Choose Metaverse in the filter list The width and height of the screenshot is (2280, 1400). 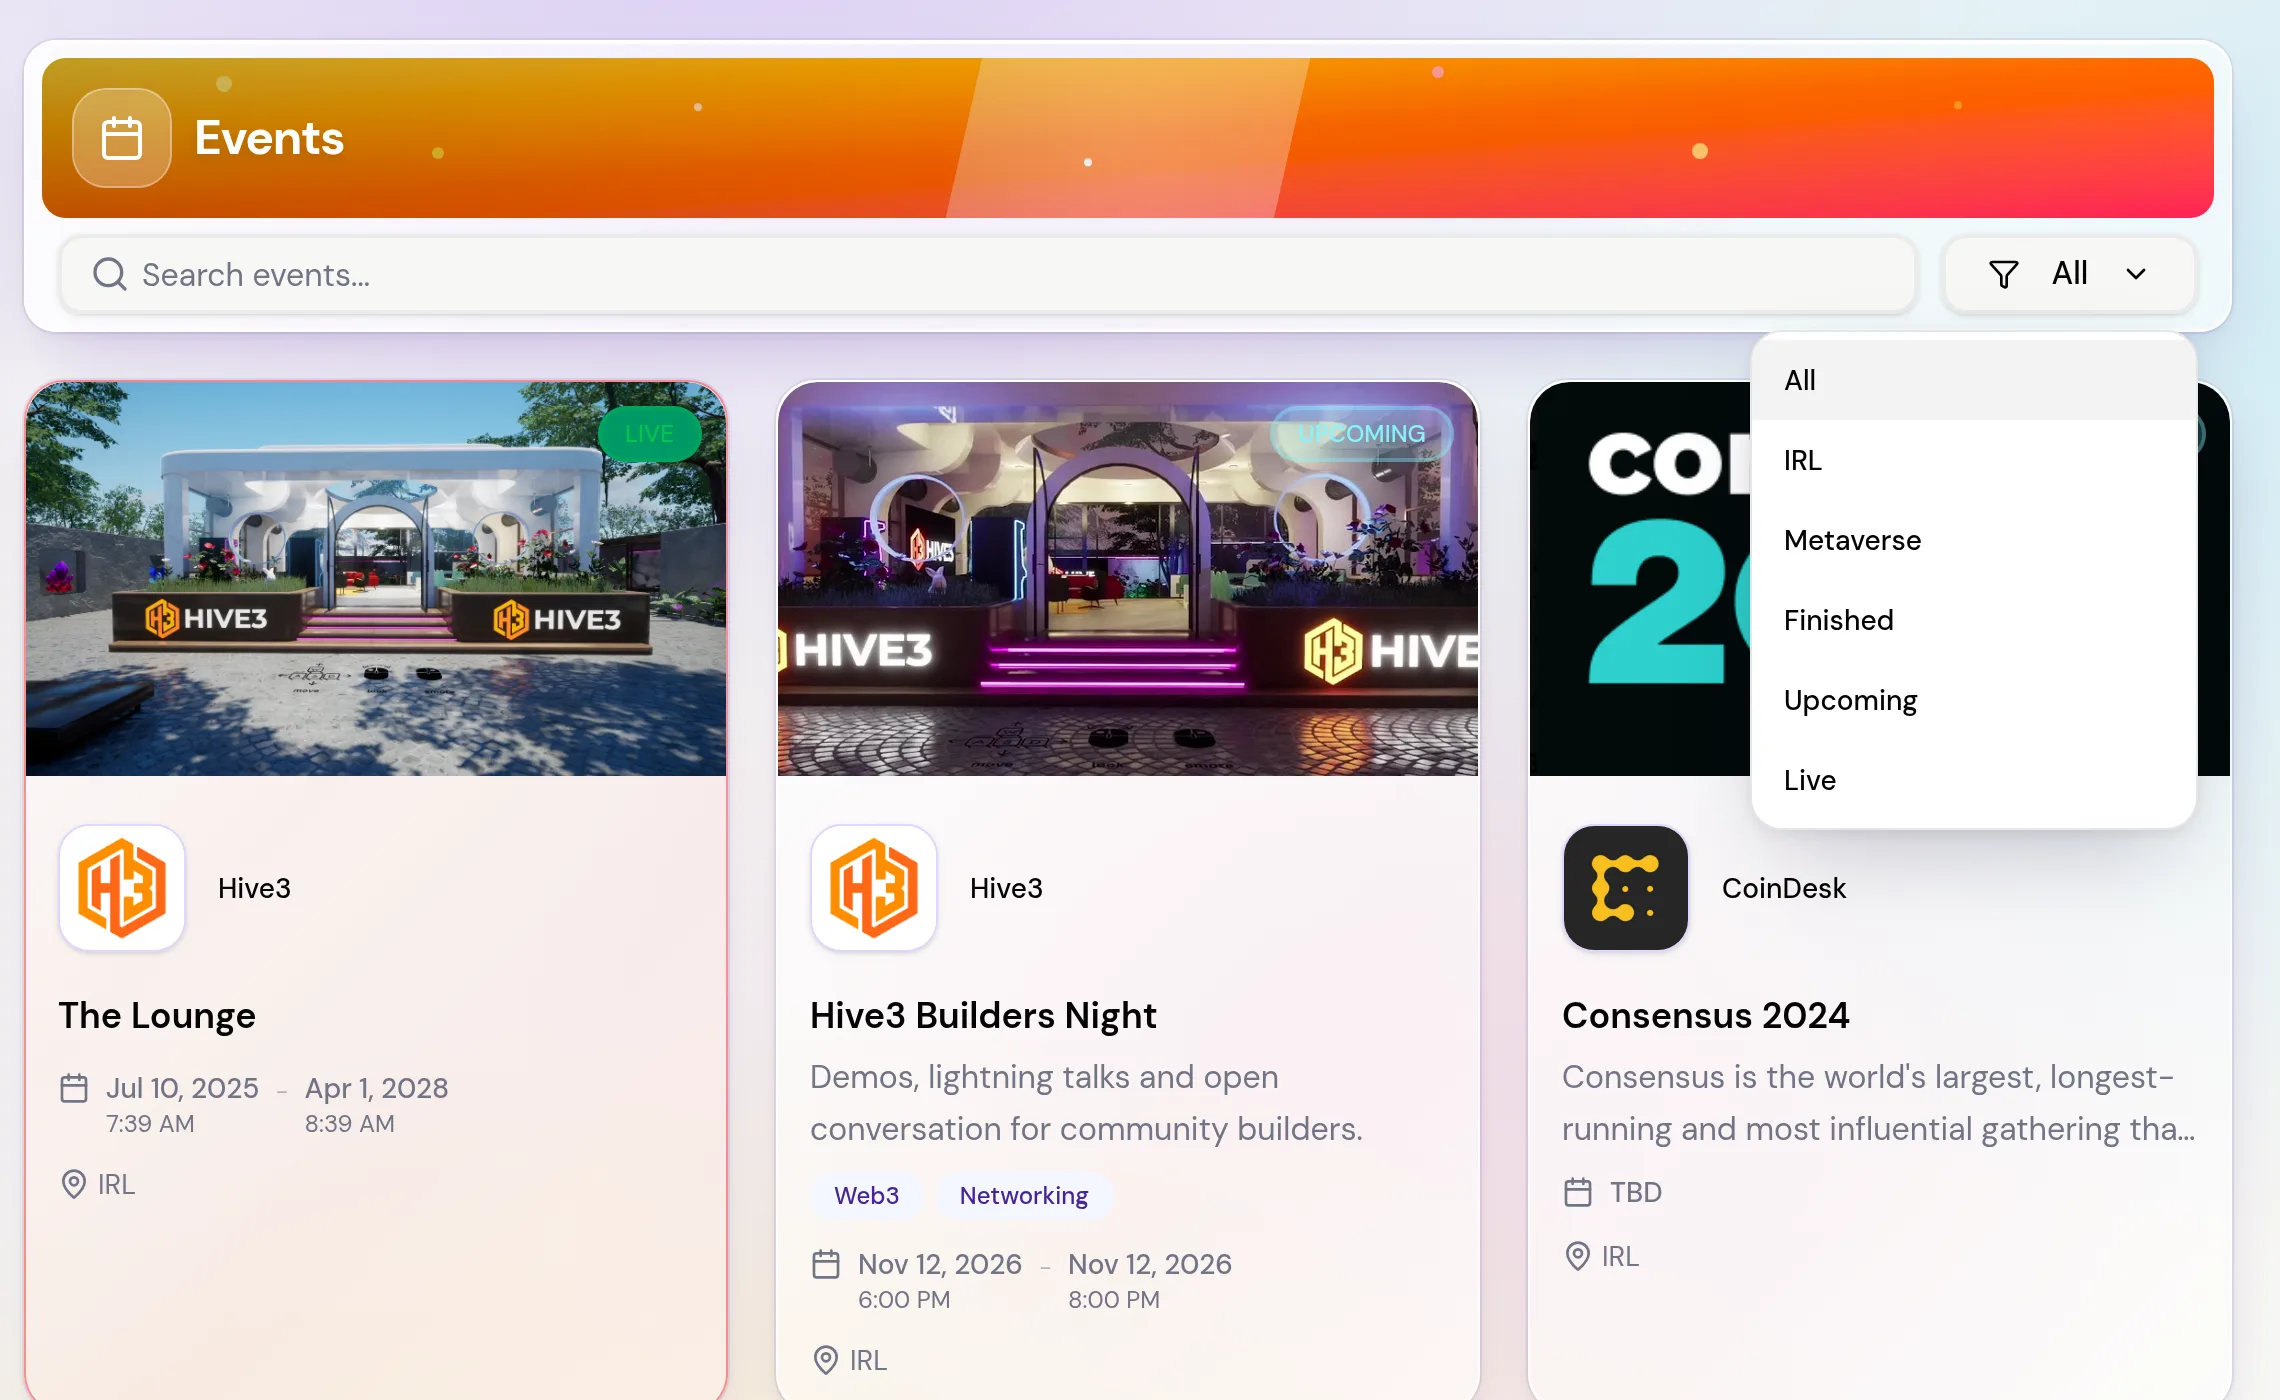coord(1974,540)
